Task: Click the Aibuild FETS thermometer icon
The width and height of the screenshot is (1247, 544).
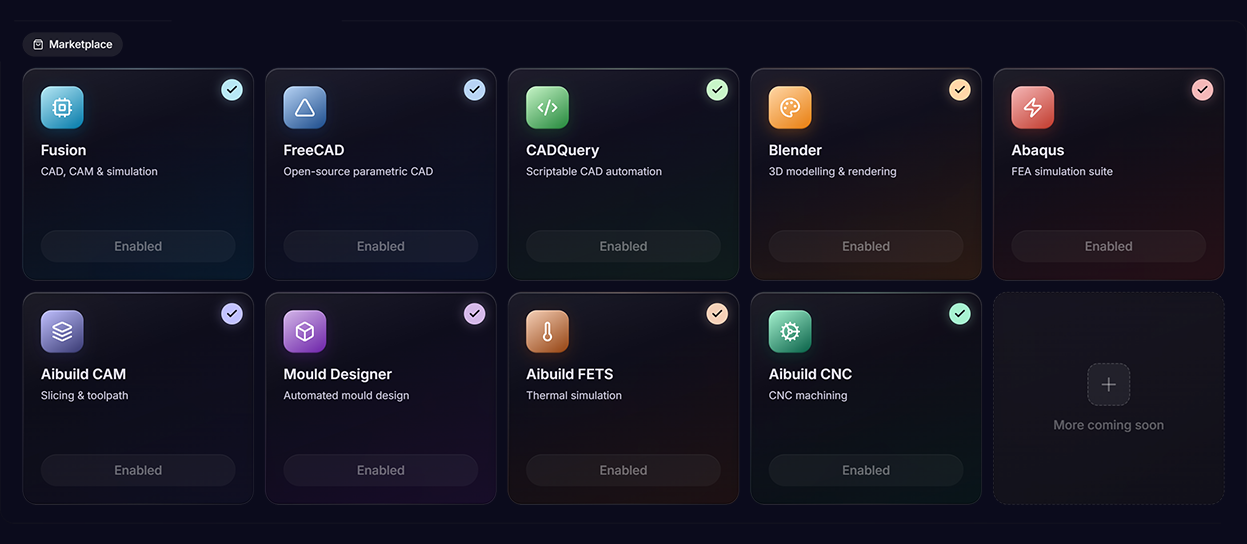Action: tap(547, 332)
